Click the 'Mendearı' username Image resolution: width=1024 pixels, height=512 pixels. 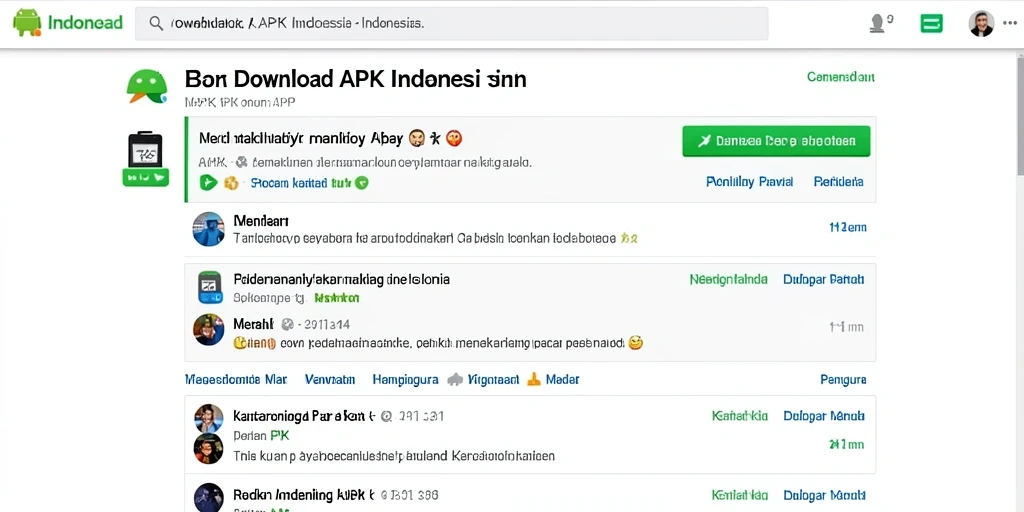pyautogui.click(x=261, y=221)
